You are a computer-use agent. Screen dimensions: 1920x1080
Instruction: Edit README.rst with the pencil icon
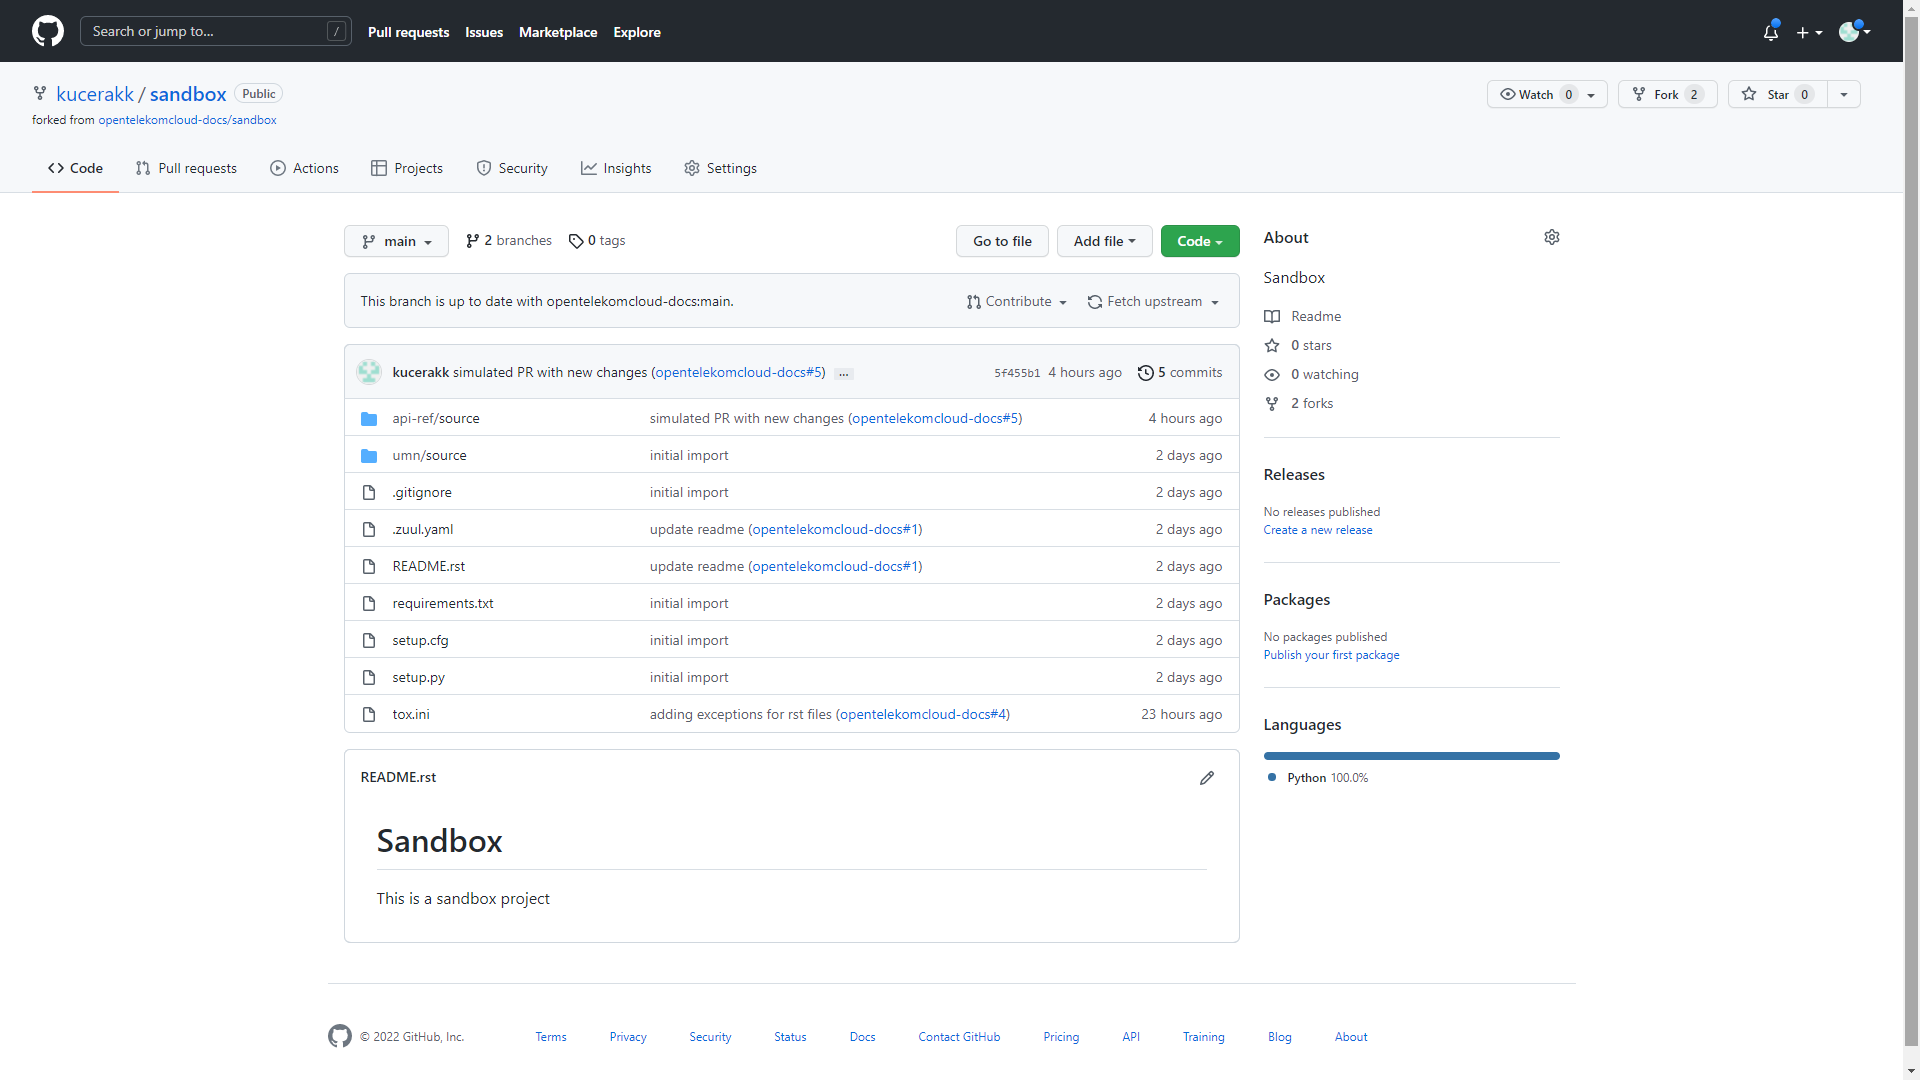1207,778
